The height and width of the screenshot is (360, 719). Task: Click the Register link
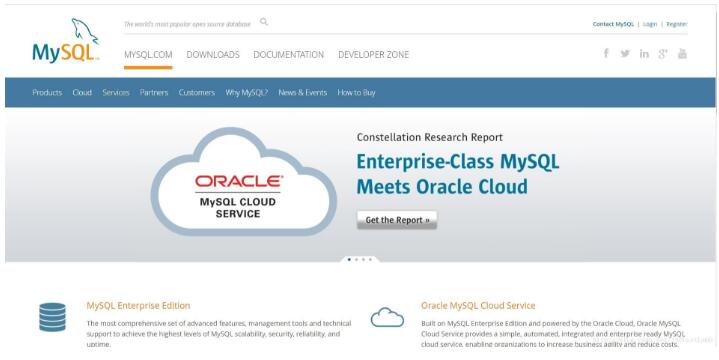[677, 24]
